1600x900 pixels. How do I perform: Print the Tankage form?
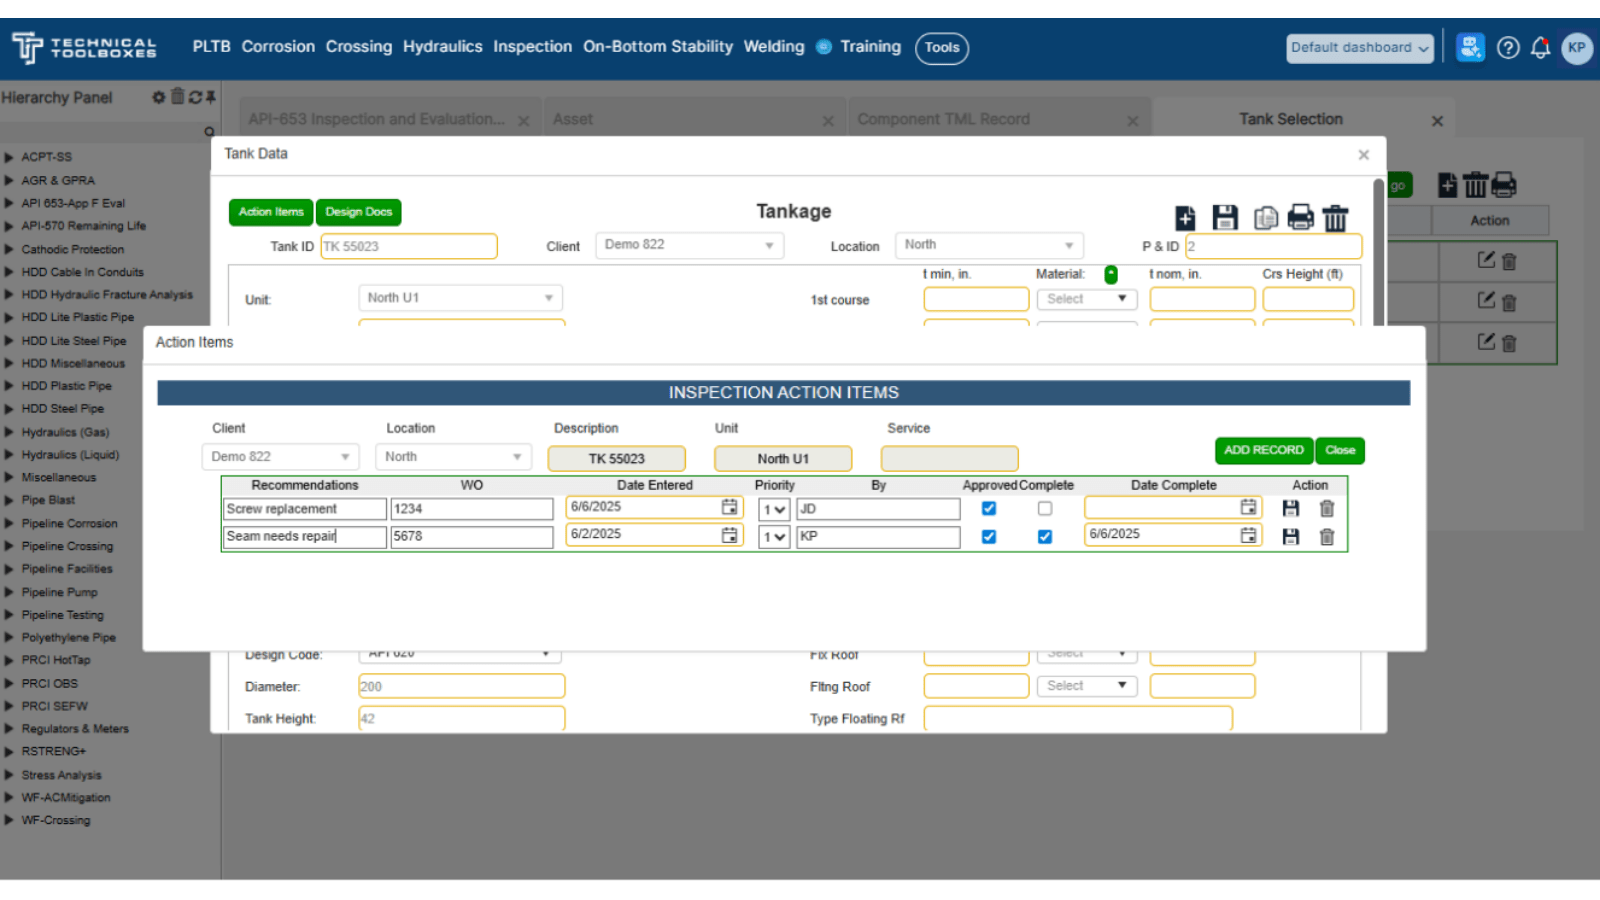tap(1300, 218)
